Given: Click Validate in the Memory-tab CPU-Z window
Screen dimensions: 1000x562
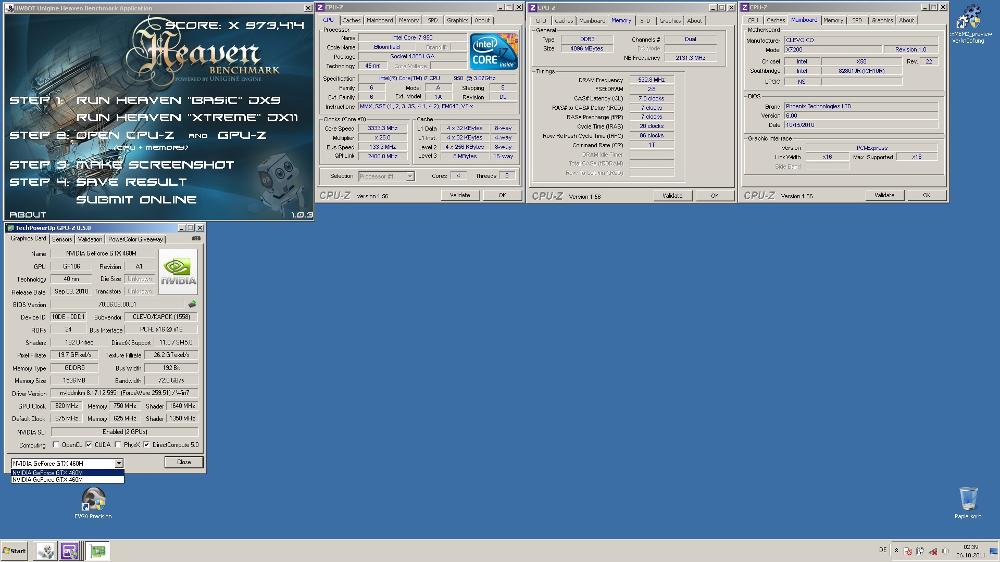Looking at the screenshot, I should click(673, 196).
